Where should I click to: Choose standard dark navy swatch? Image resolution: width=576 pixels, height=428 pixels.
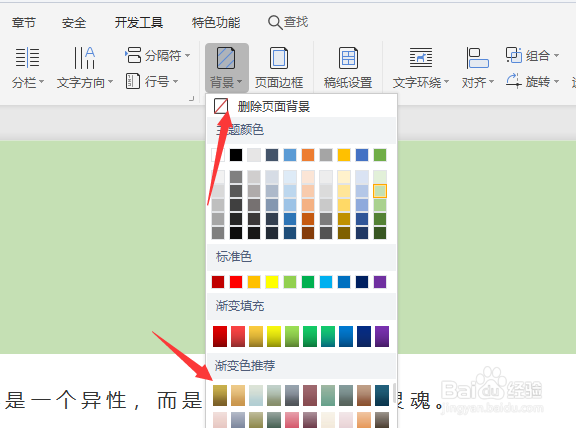[x=362, y=282]
